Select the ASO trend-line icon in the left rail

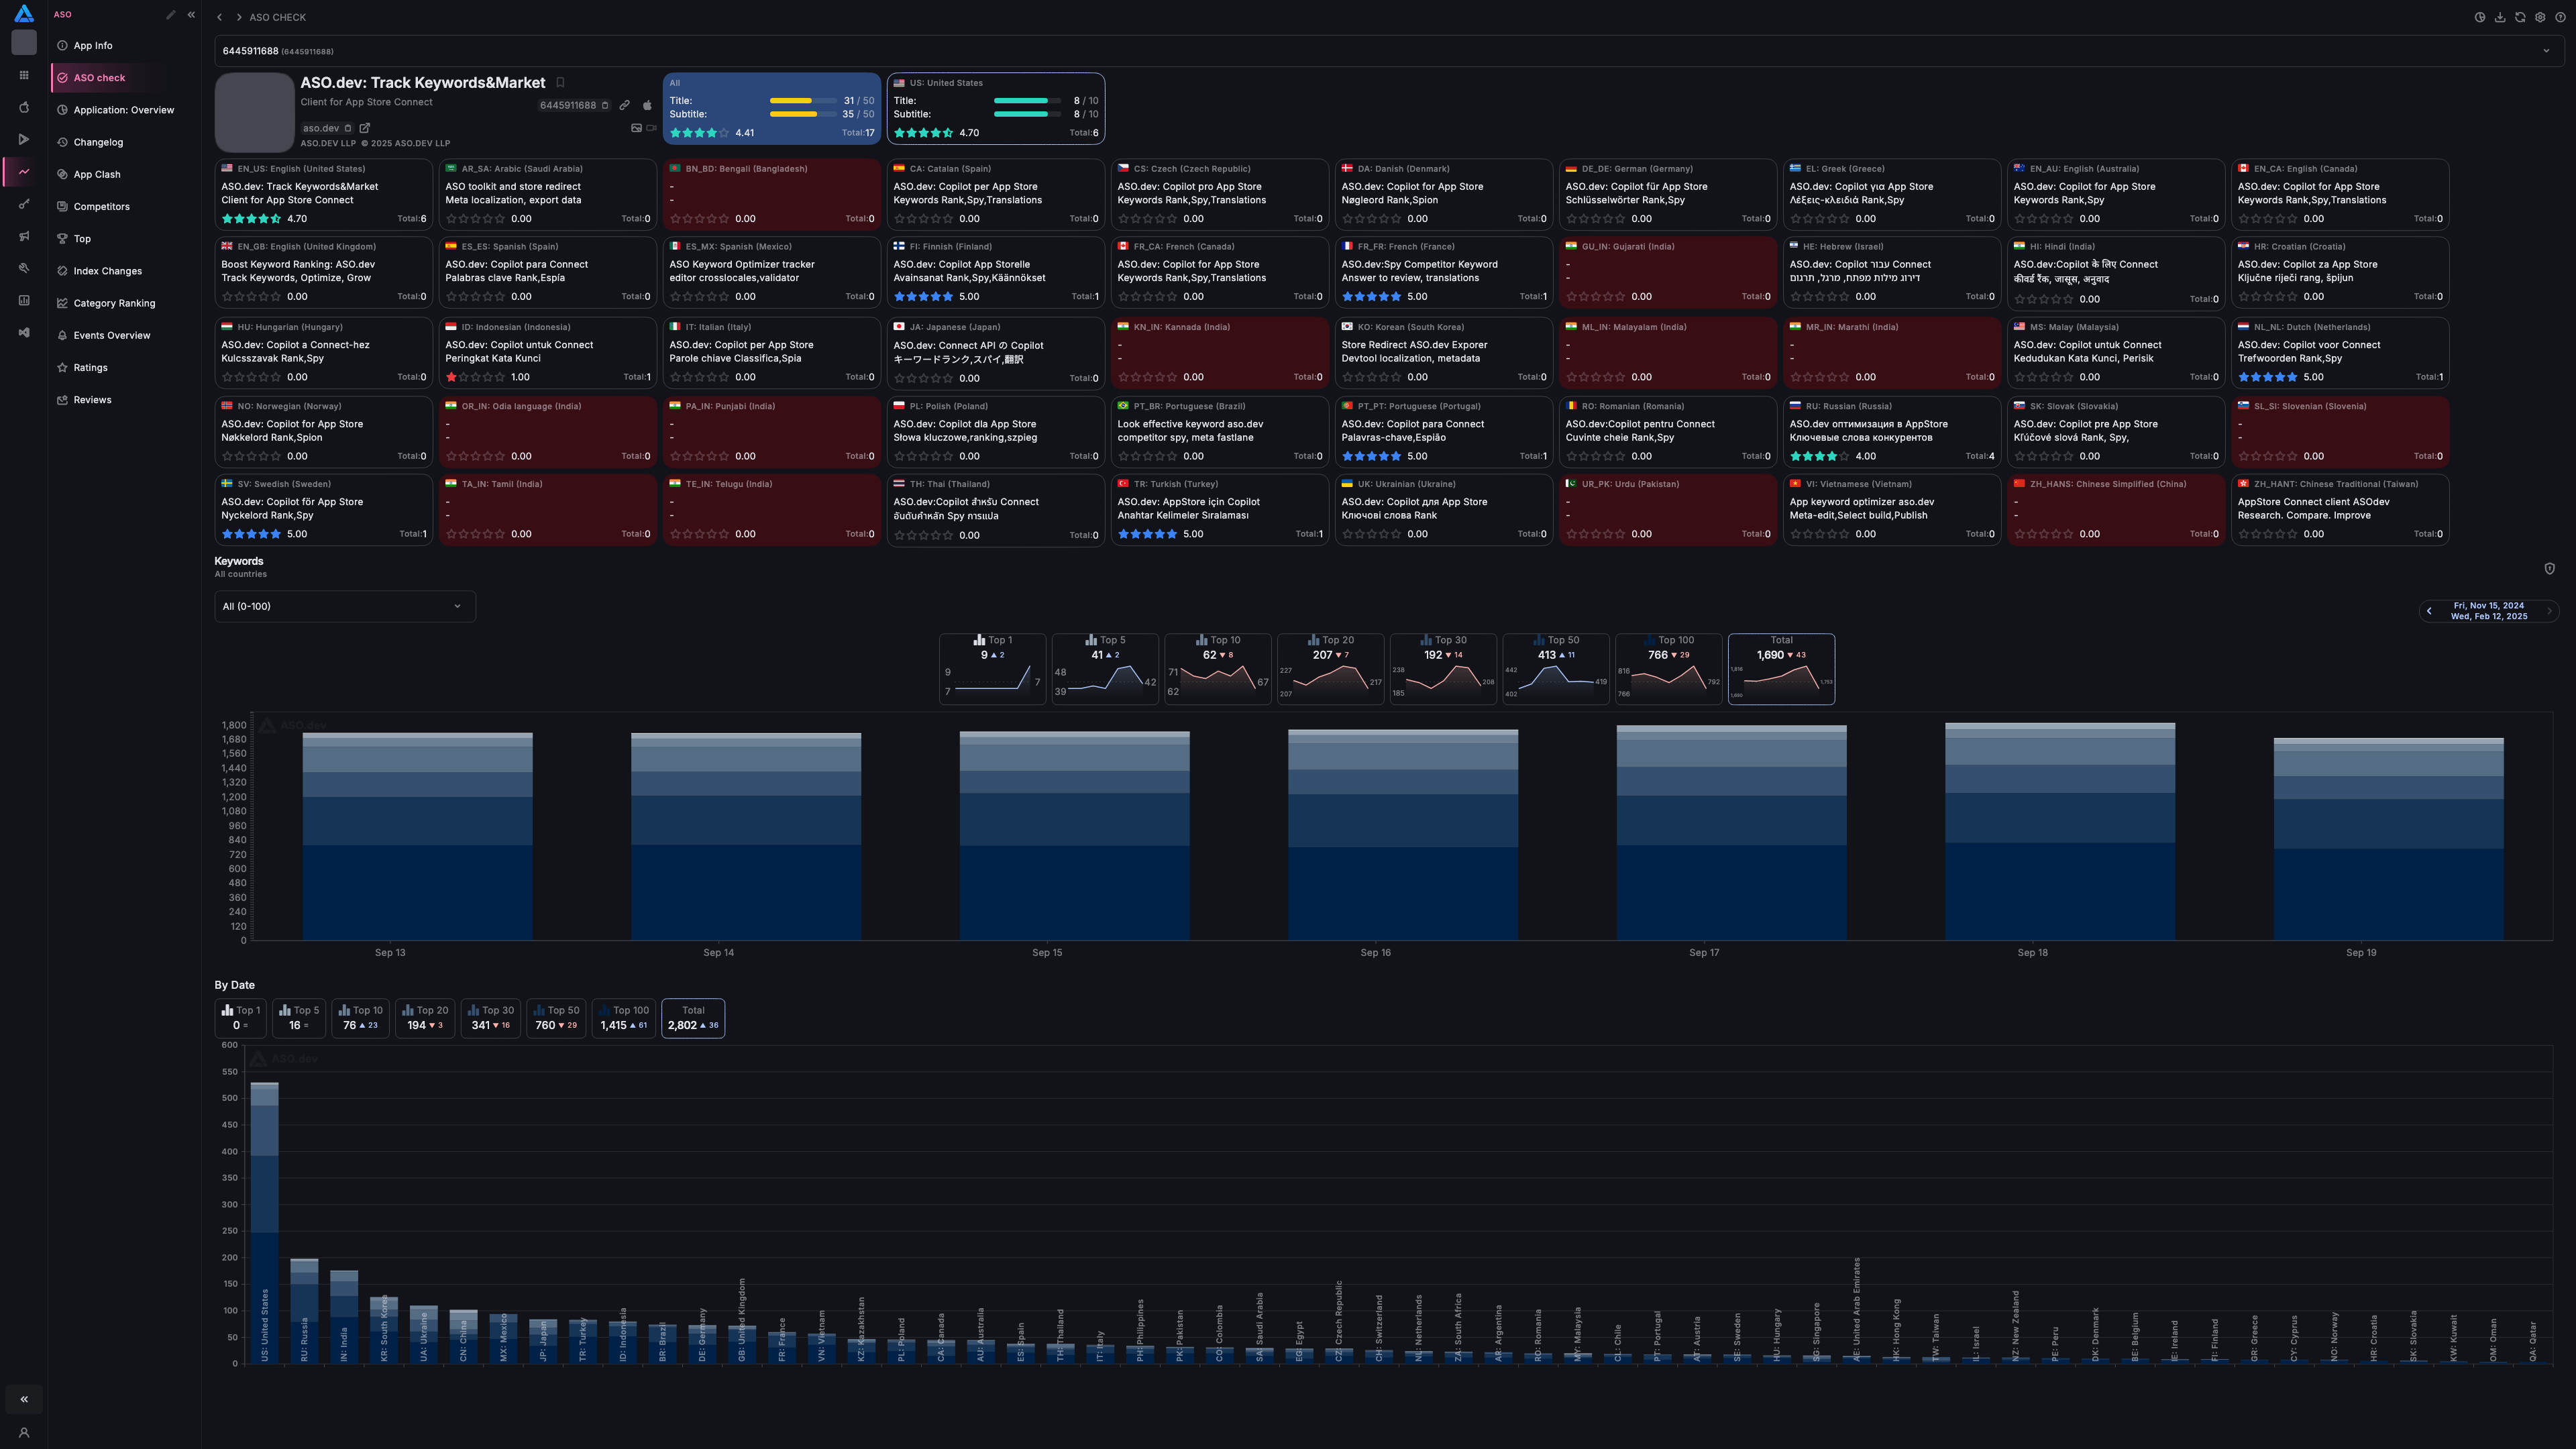(x=24, y=172)
